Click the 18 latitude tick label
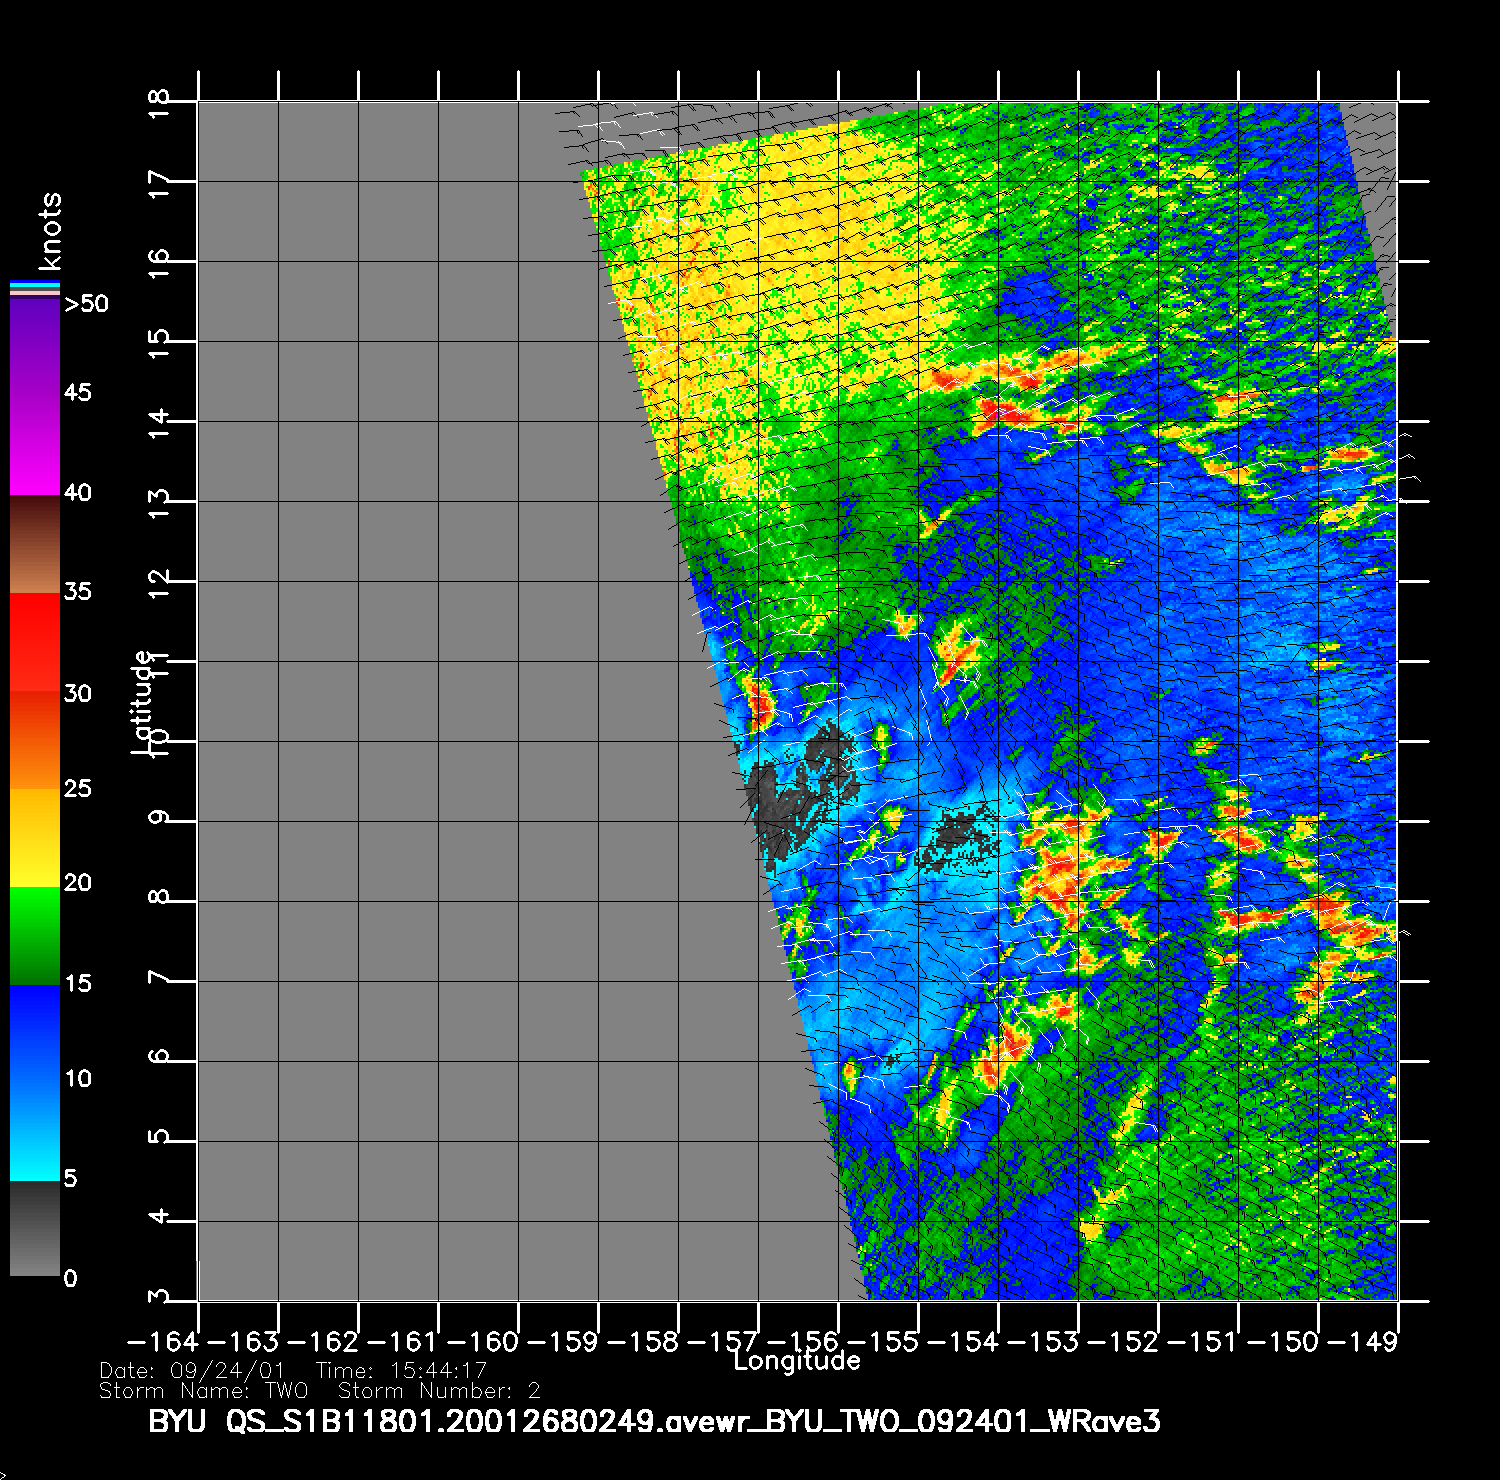Viewport: 1500px width, 1480px height. click(x=159, y=102)
